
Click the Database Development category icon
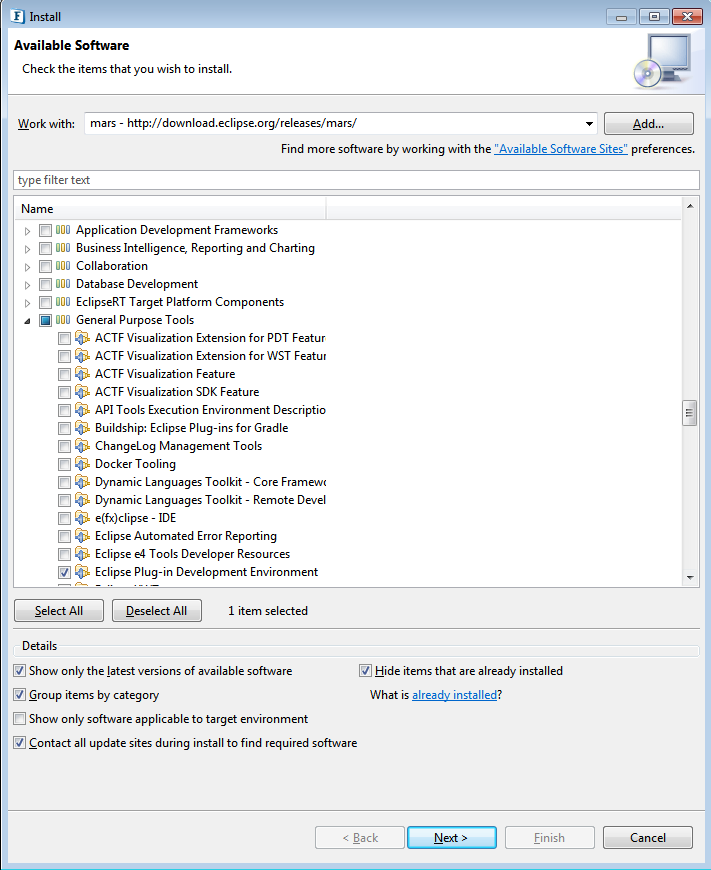(x=63, y=284)
